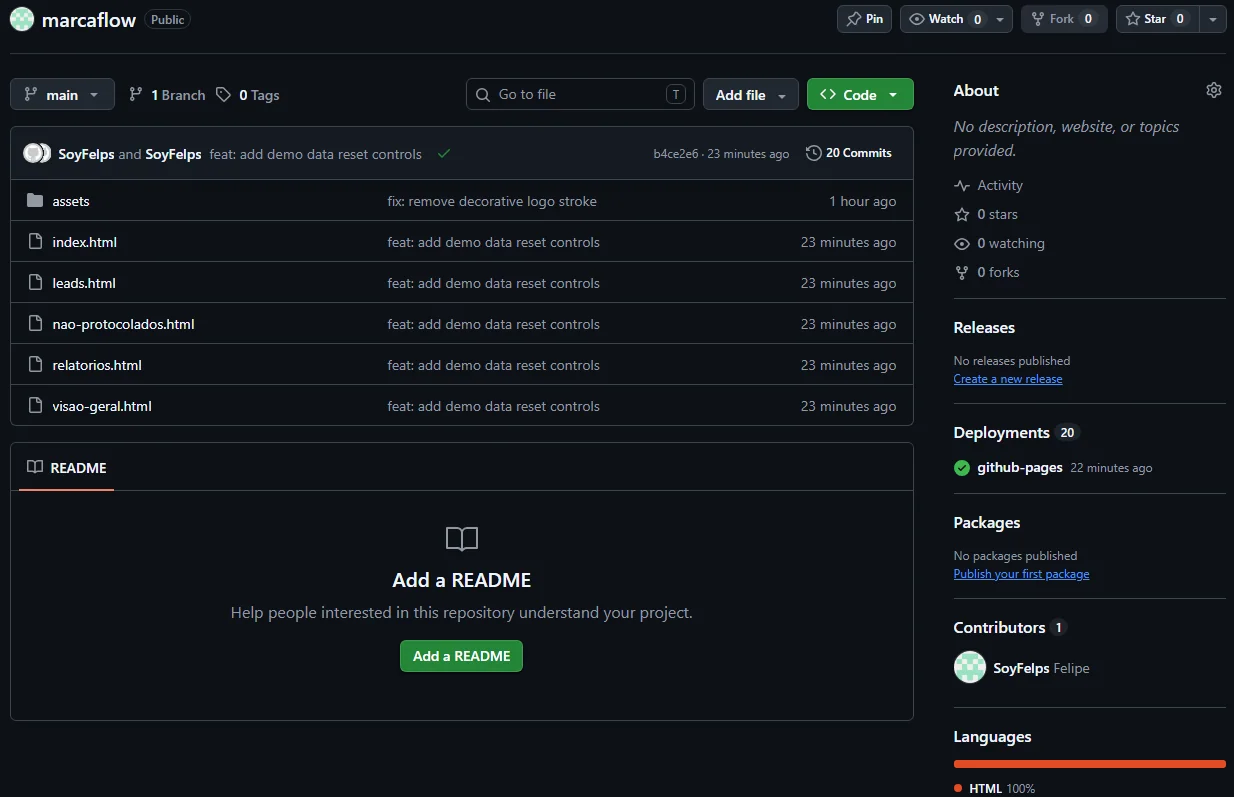This screenshot has width=1234, height=797.
Task: Open the SoyFelps Felipe contributor link
Action: tap(1041, 668)
